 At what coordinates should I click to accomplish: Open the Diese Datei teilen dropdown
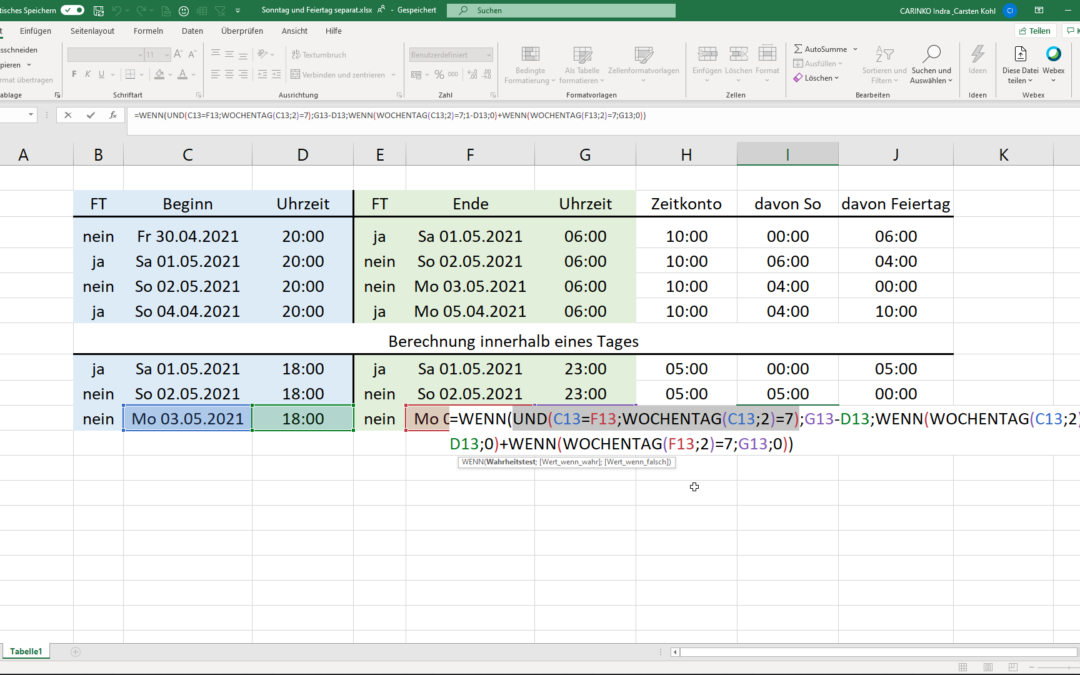point(1020,80)
